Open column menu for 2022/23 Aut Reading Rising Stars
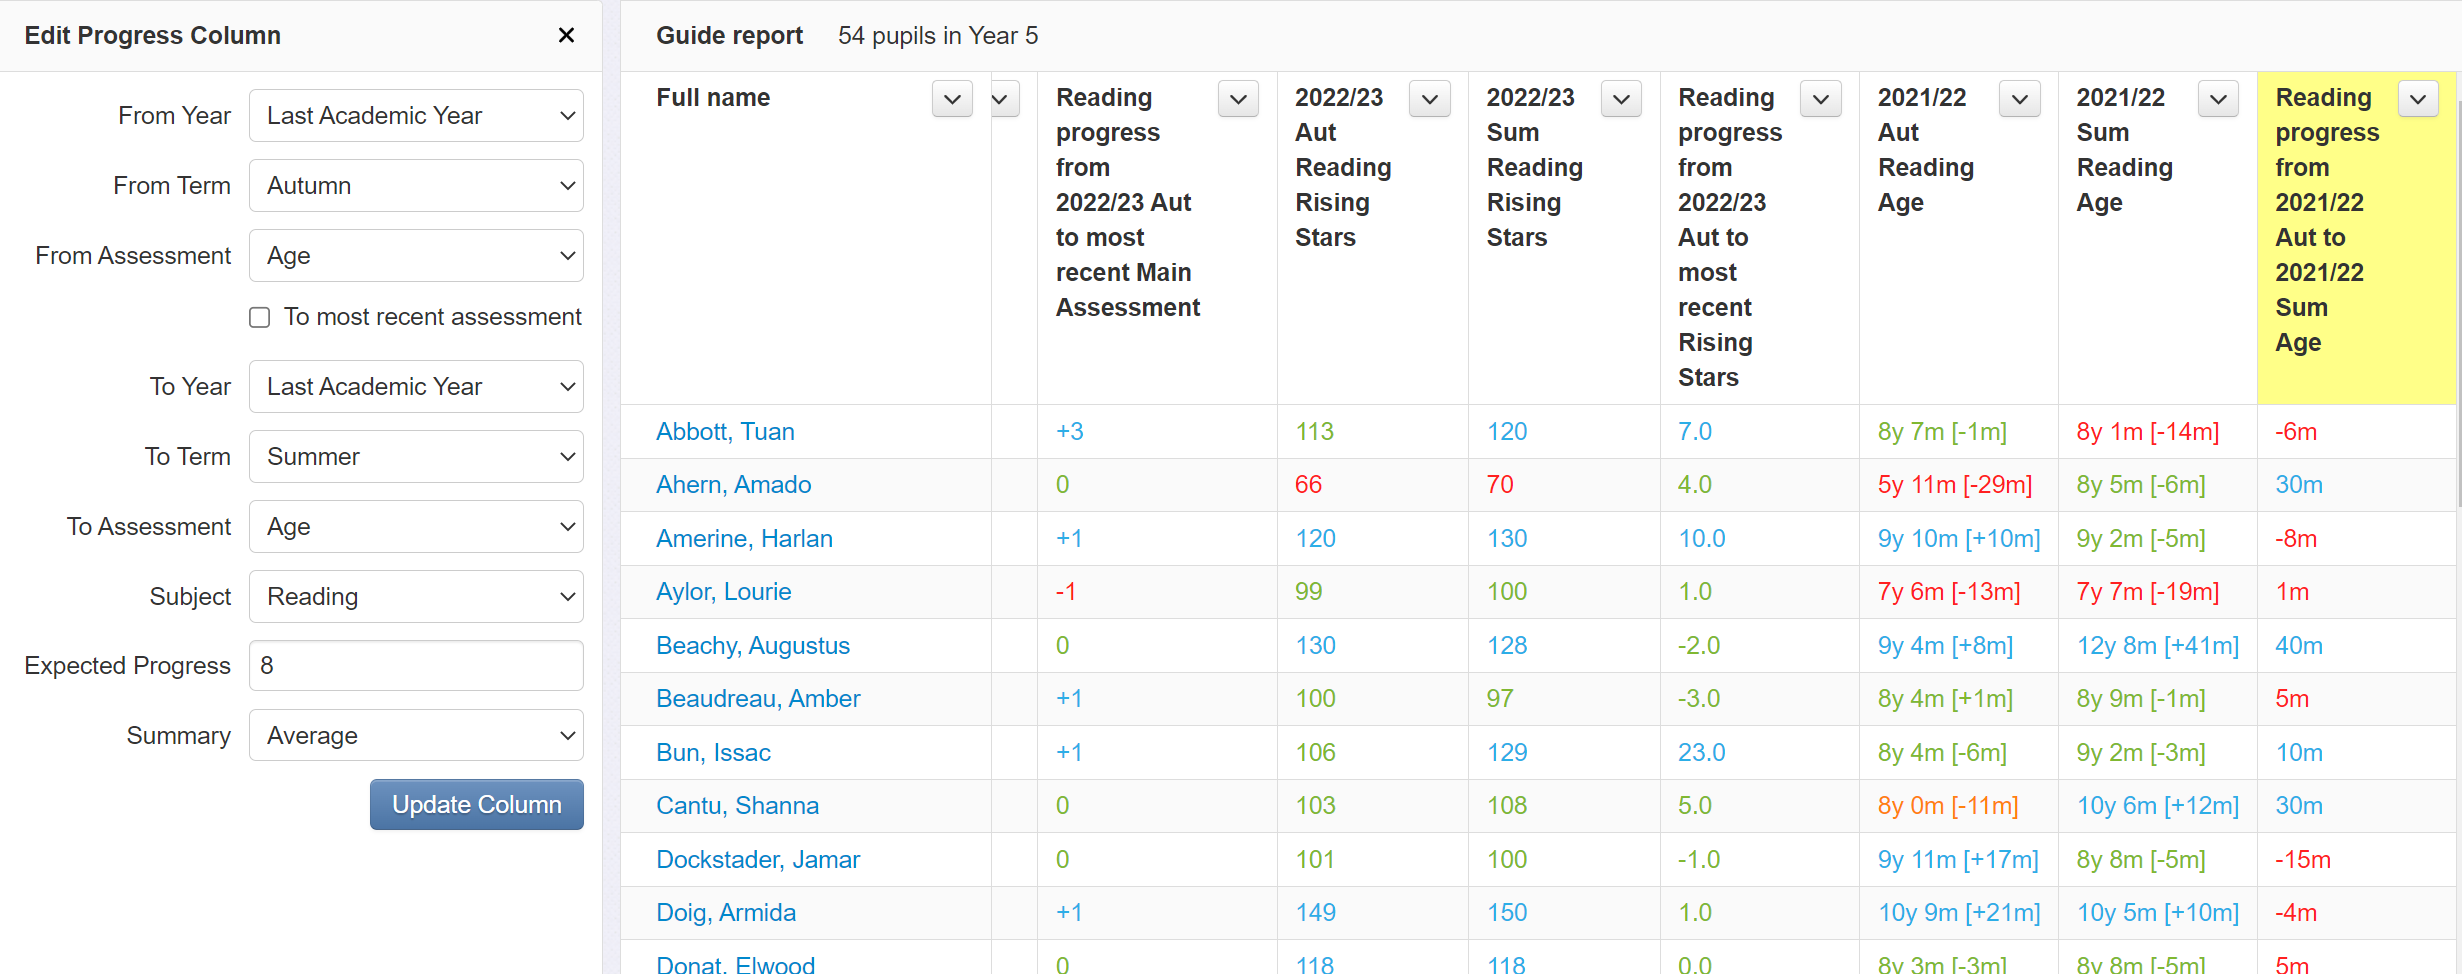The width and height of the screenshot is (2462, 974). (x=1430, y=99)
